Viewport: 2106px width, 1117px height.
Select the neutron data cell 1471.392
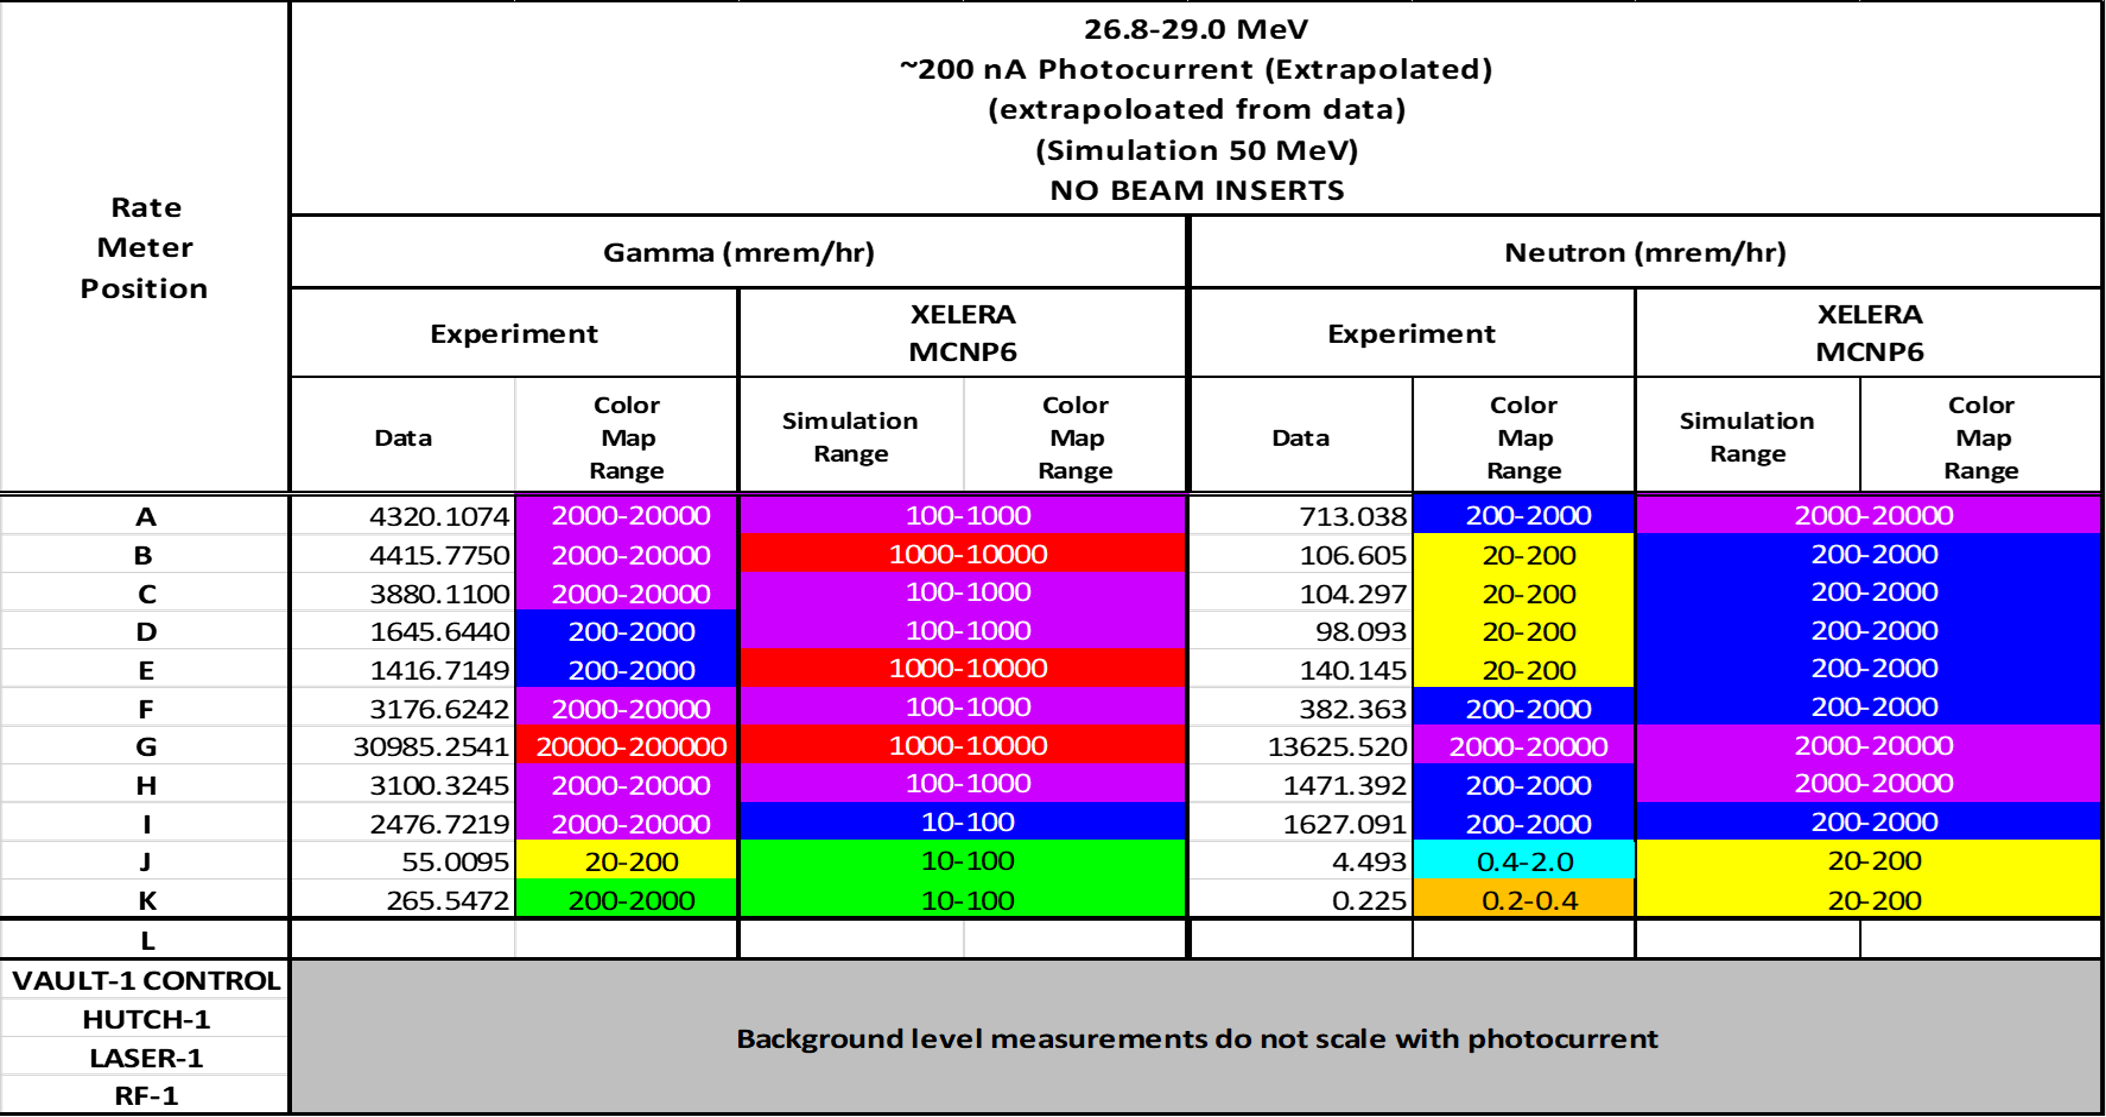tap(1301, 785)
